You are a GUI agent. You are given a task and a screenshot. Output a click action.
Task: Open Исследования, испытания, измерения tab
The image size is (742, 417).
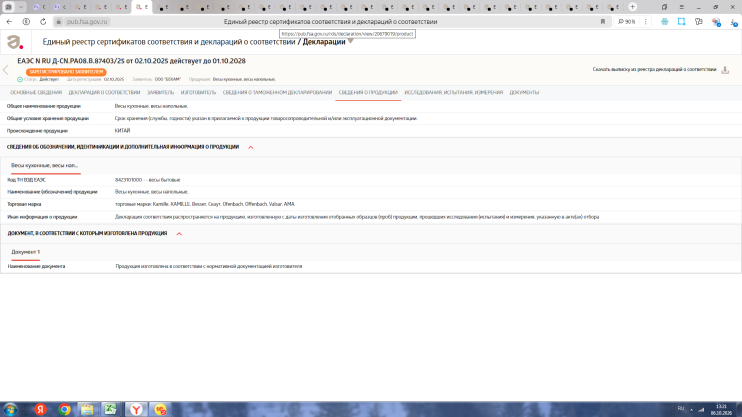coord(453,93)
